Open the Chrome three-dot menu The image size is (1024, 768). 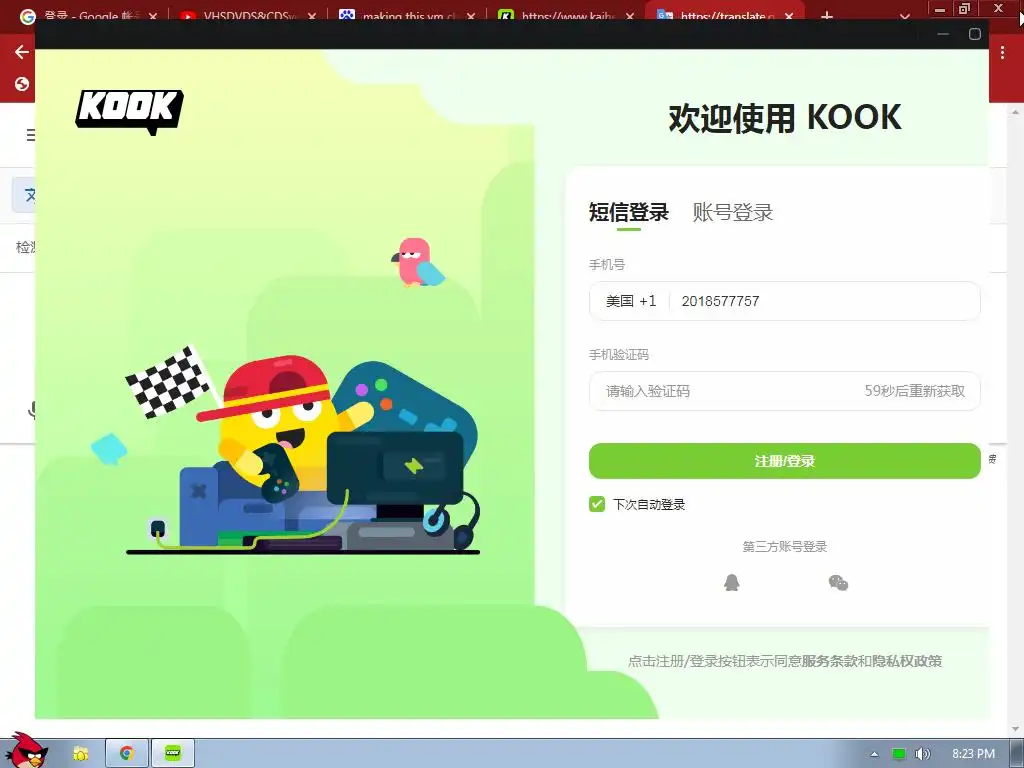coord(1002,53)
